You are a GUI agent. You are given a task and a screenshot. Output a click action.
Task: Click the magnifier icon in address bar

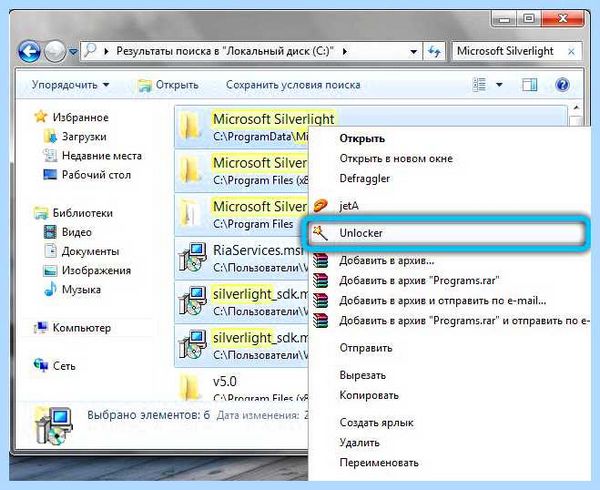point(90,50)
